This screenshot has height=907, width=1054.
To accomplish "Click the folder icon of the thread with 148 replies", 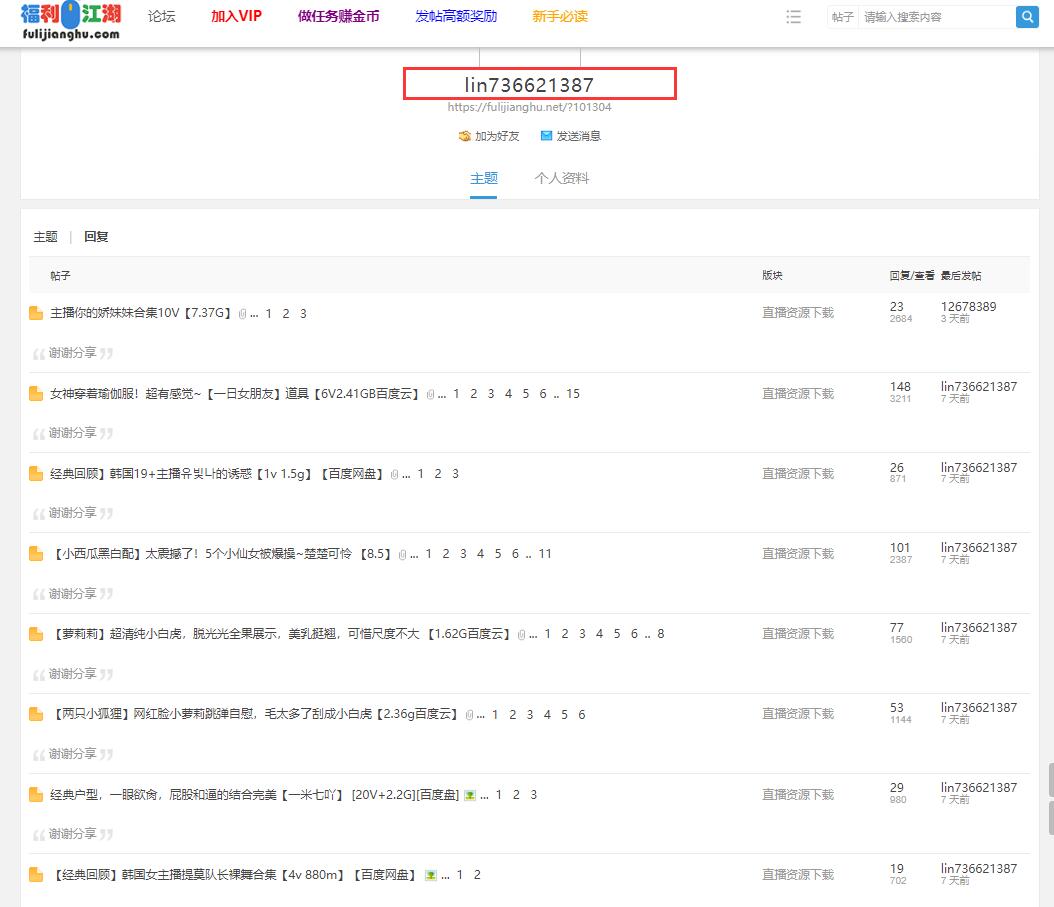I will (x=36, y=394).
